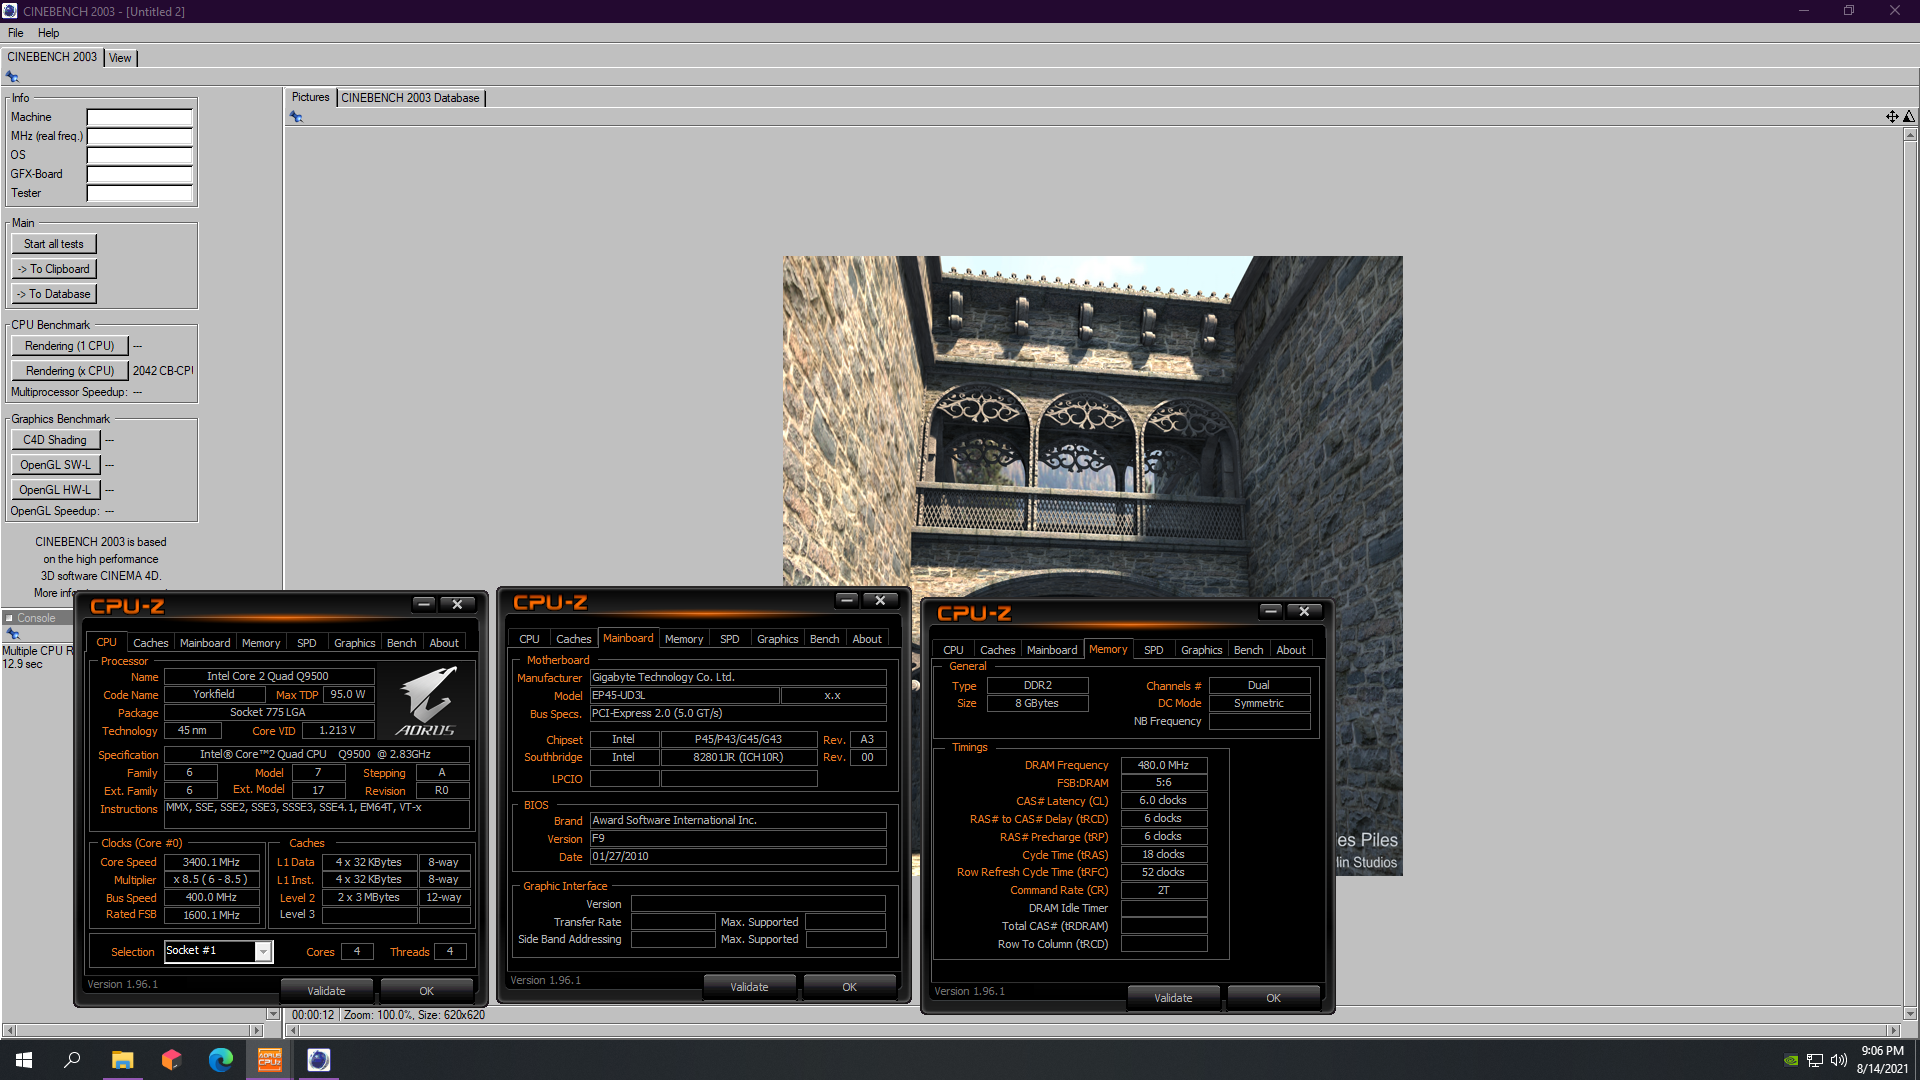
Task: Click OK in CPU-Z Mainboard window
Action: point(849,987)
